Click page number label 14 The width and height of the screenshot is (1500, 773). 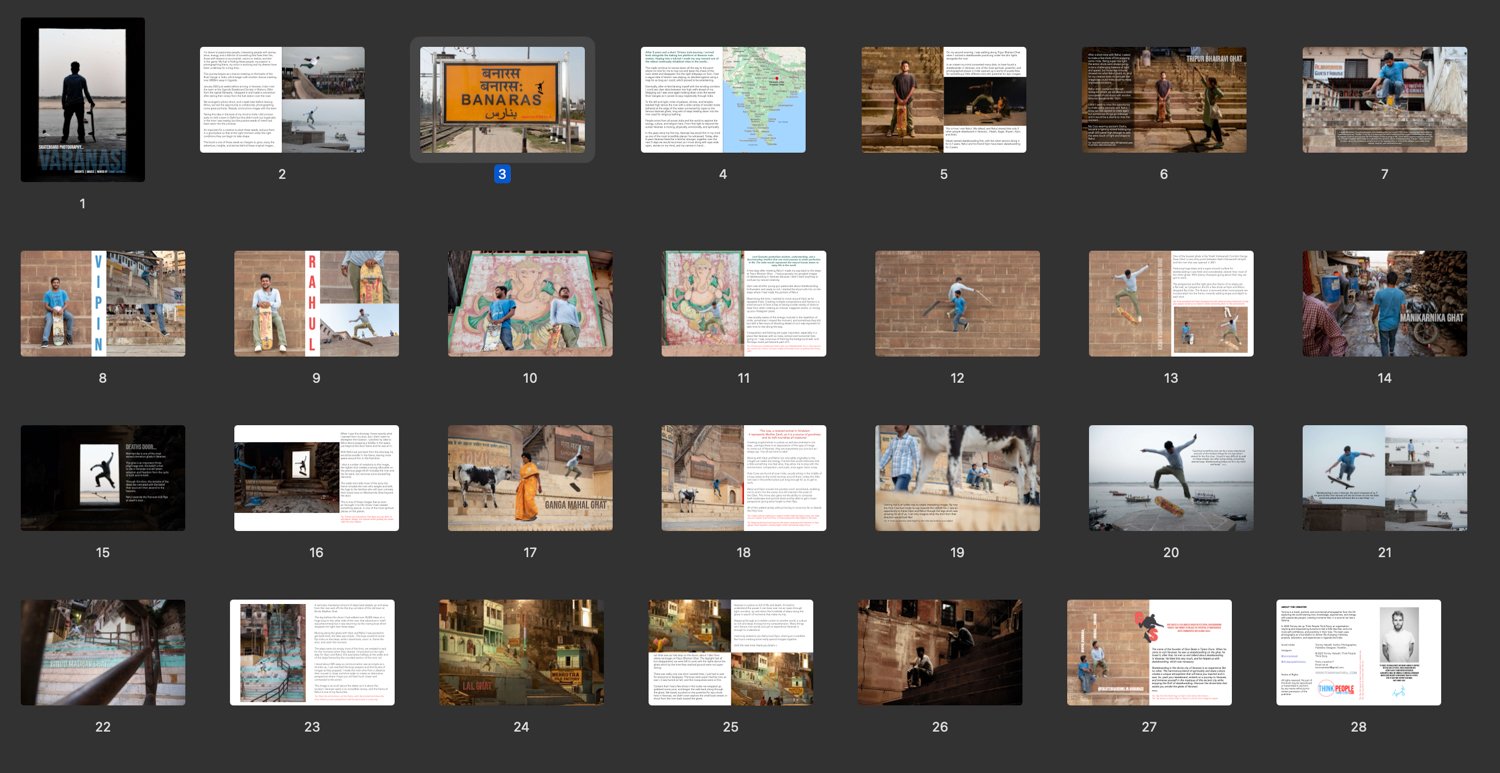pyautogui.click(x=1385, y=378)
